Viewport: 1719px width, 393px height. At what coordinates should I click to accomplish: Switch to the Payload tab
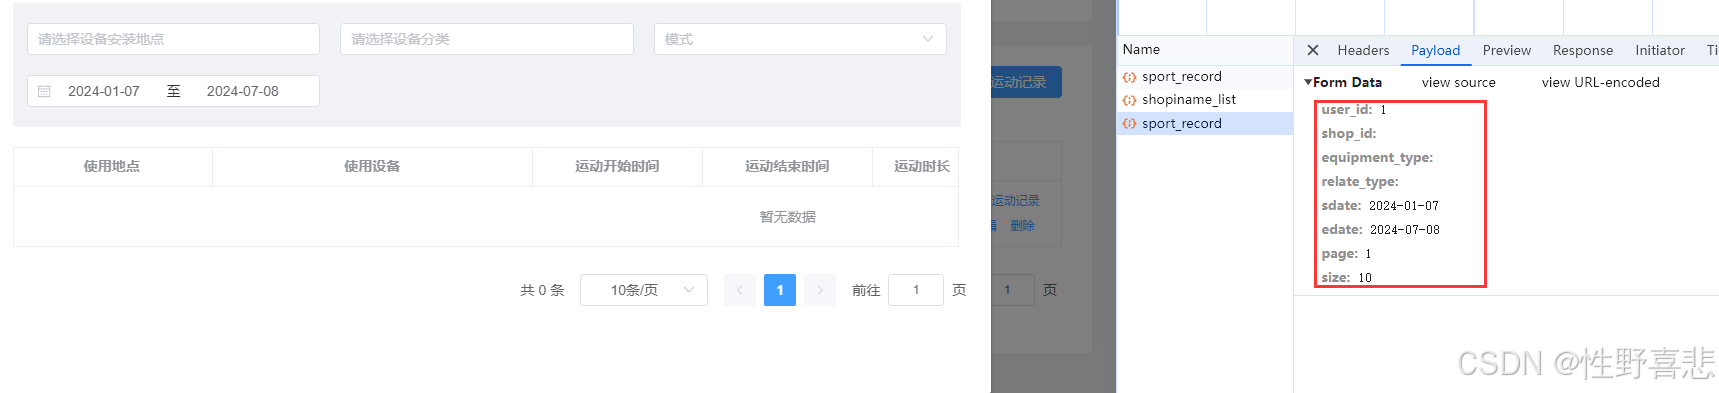[1435, 50]
